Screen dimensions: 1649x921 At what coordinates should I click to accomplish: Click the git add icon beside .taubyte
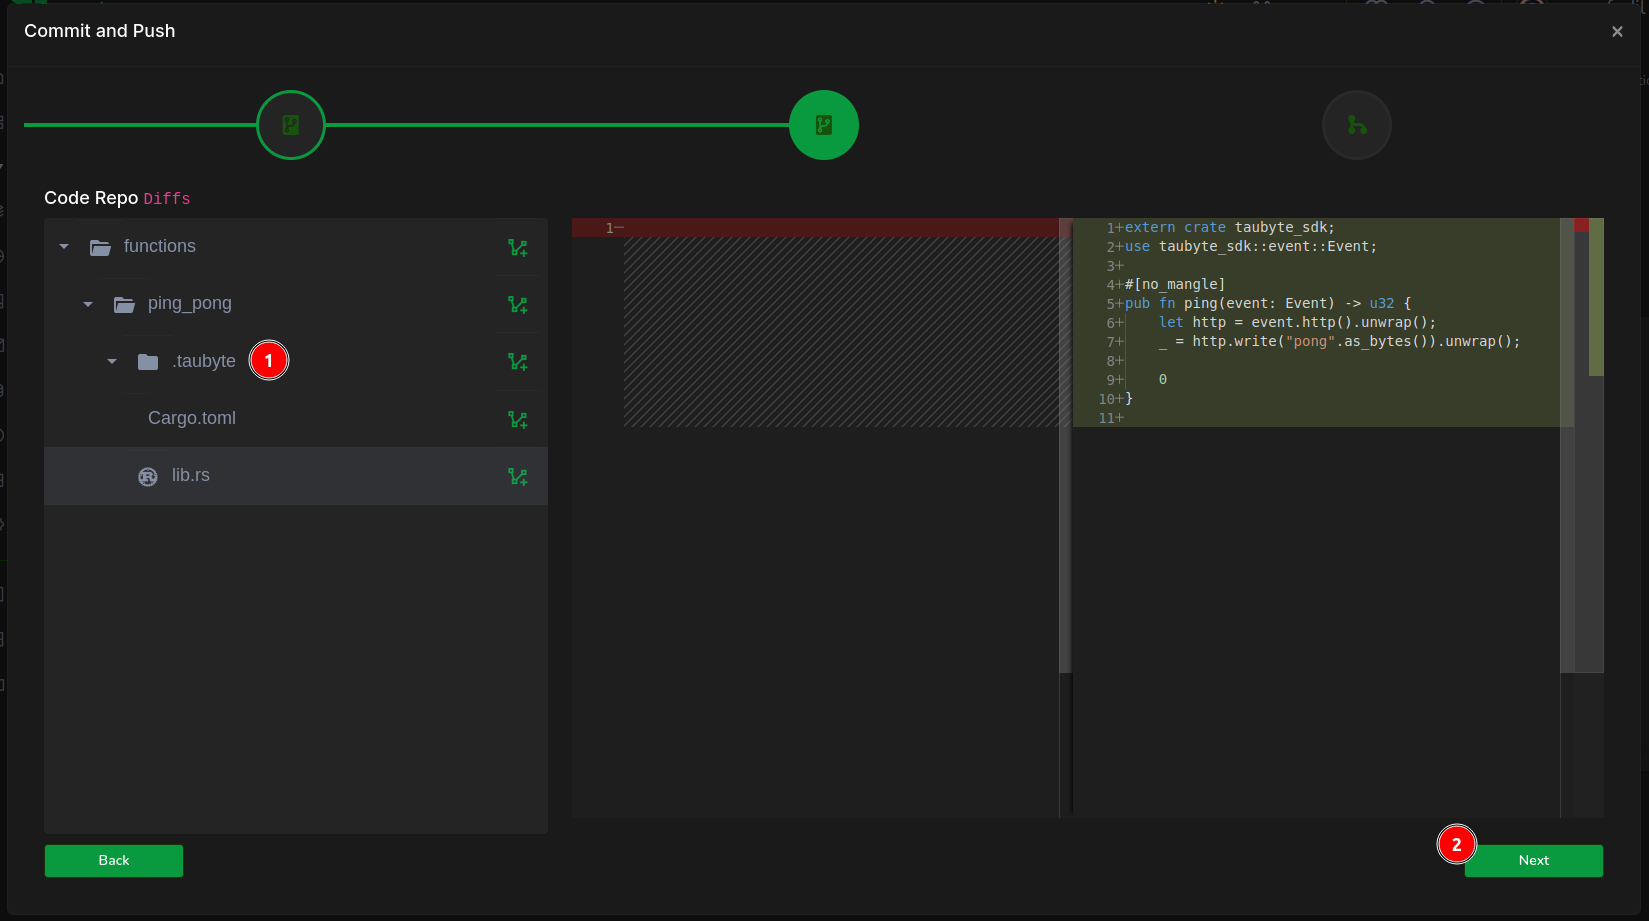pos(517,361)
